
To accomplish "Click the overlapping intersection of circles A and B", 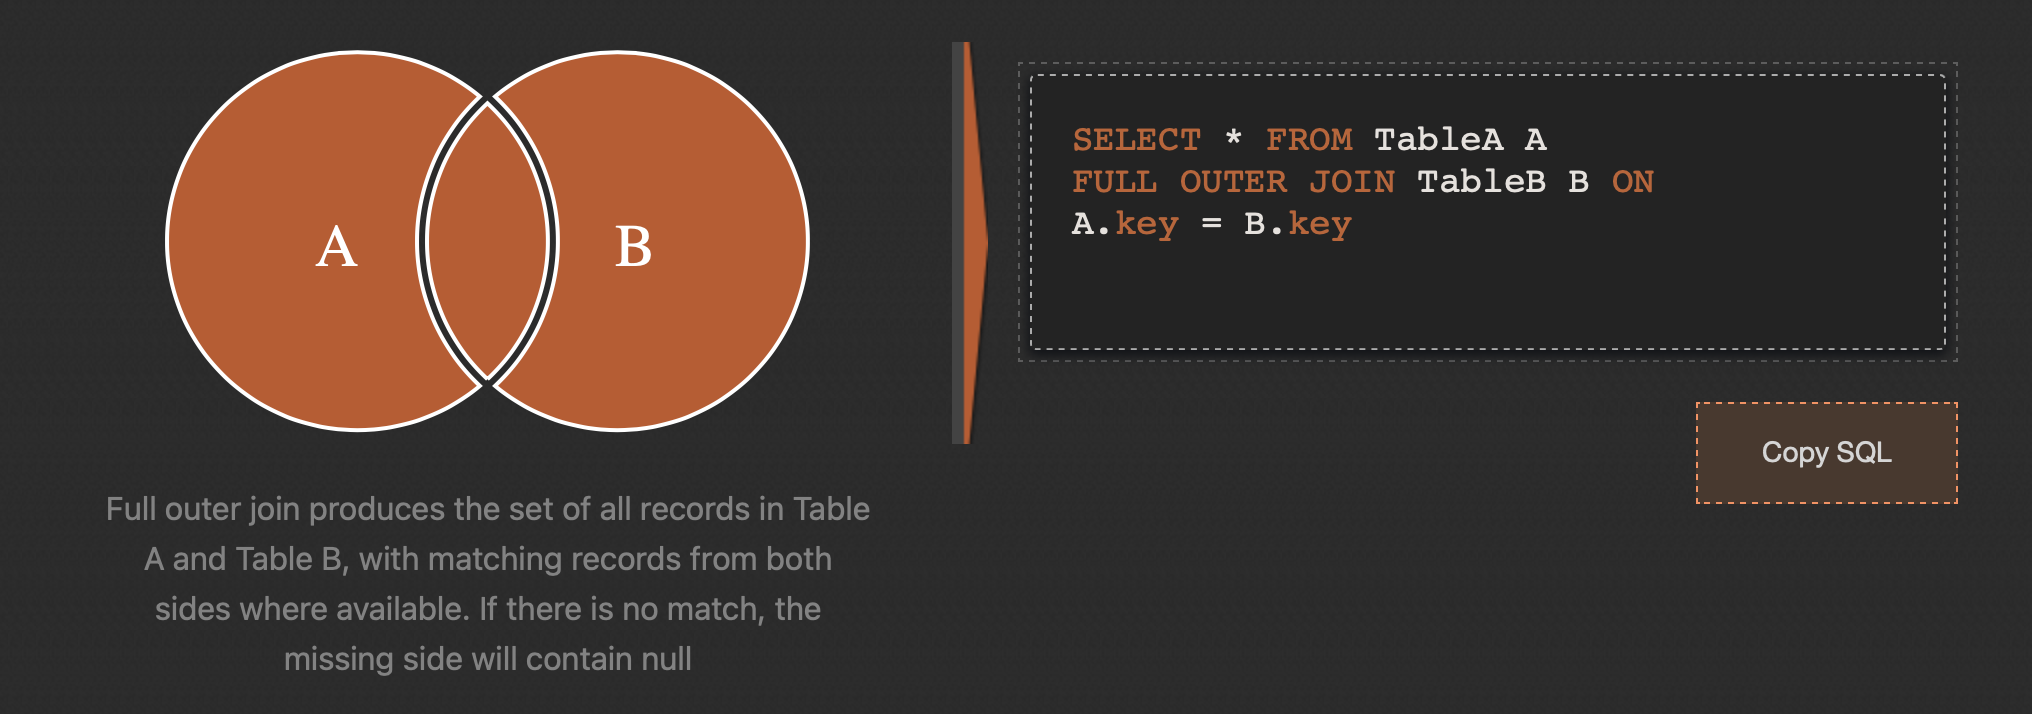I will tap(487, 241).
